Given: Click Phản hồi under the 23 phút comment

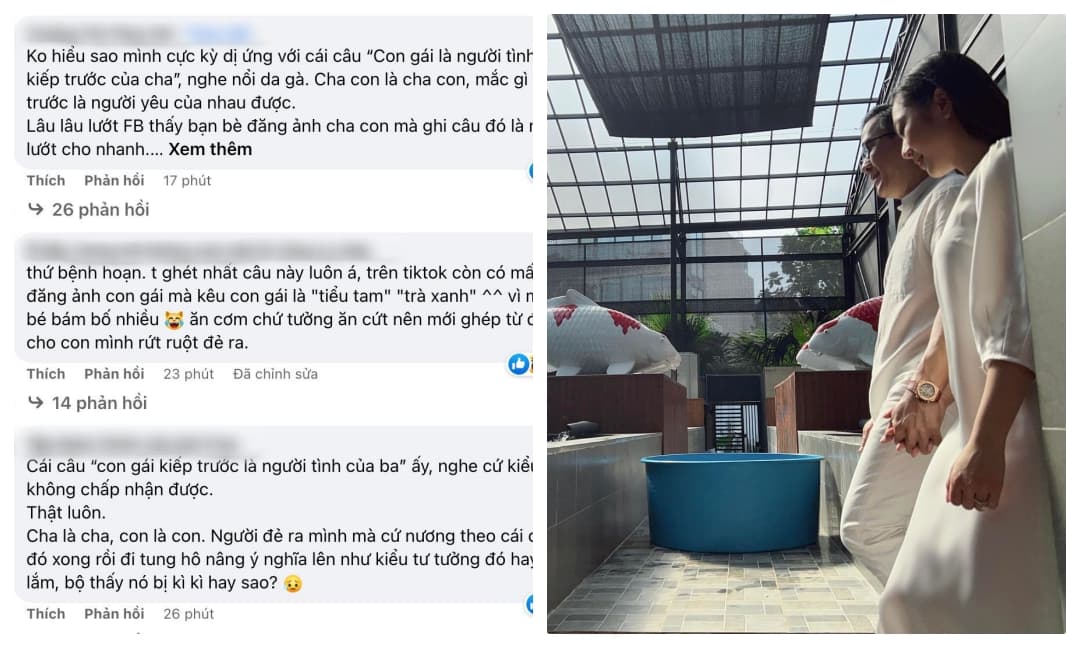Looking at the screenshot, I should click(114, 374).
